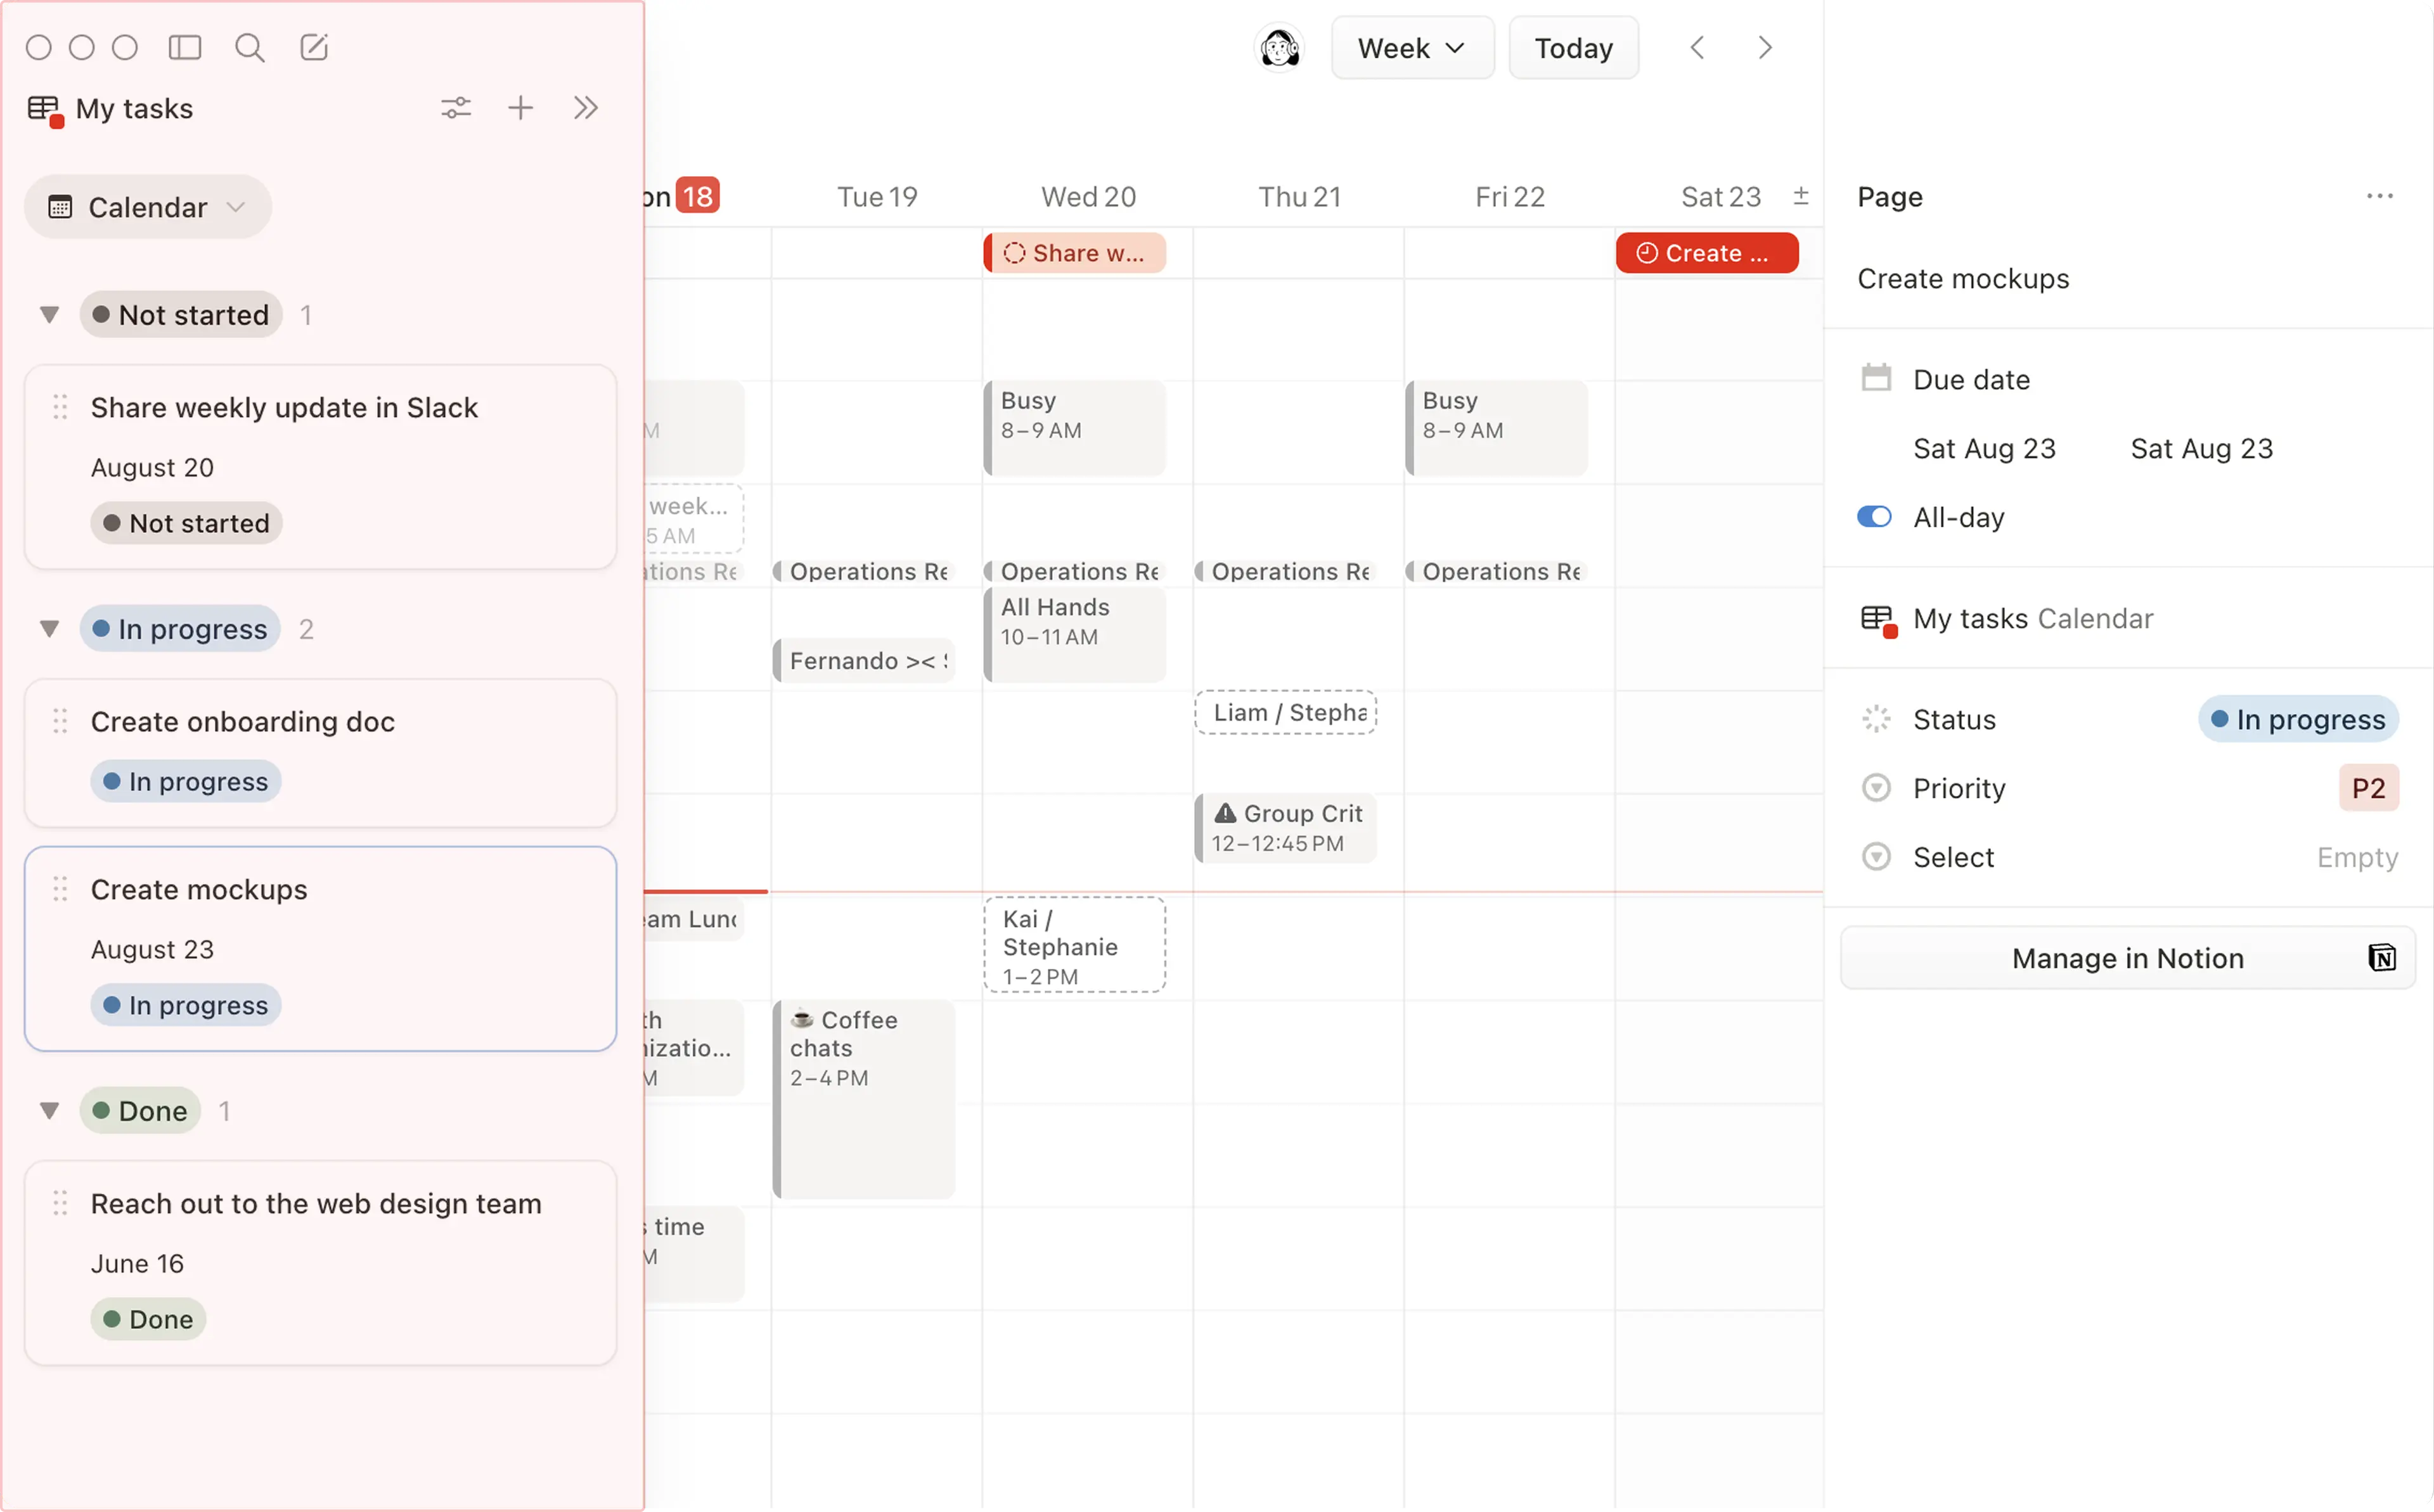The height and width of the screenshot is (1512, 2434).
Task: Add a new task with plus icon
Action: coord(520,108)
